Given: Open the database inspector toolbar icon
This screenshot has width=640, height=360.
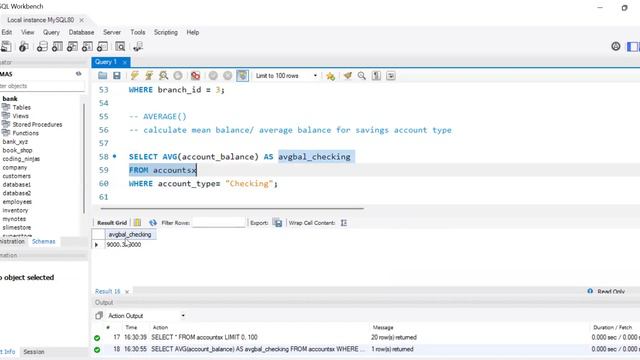Looking at the screenshot, I should tap(24, 47).
